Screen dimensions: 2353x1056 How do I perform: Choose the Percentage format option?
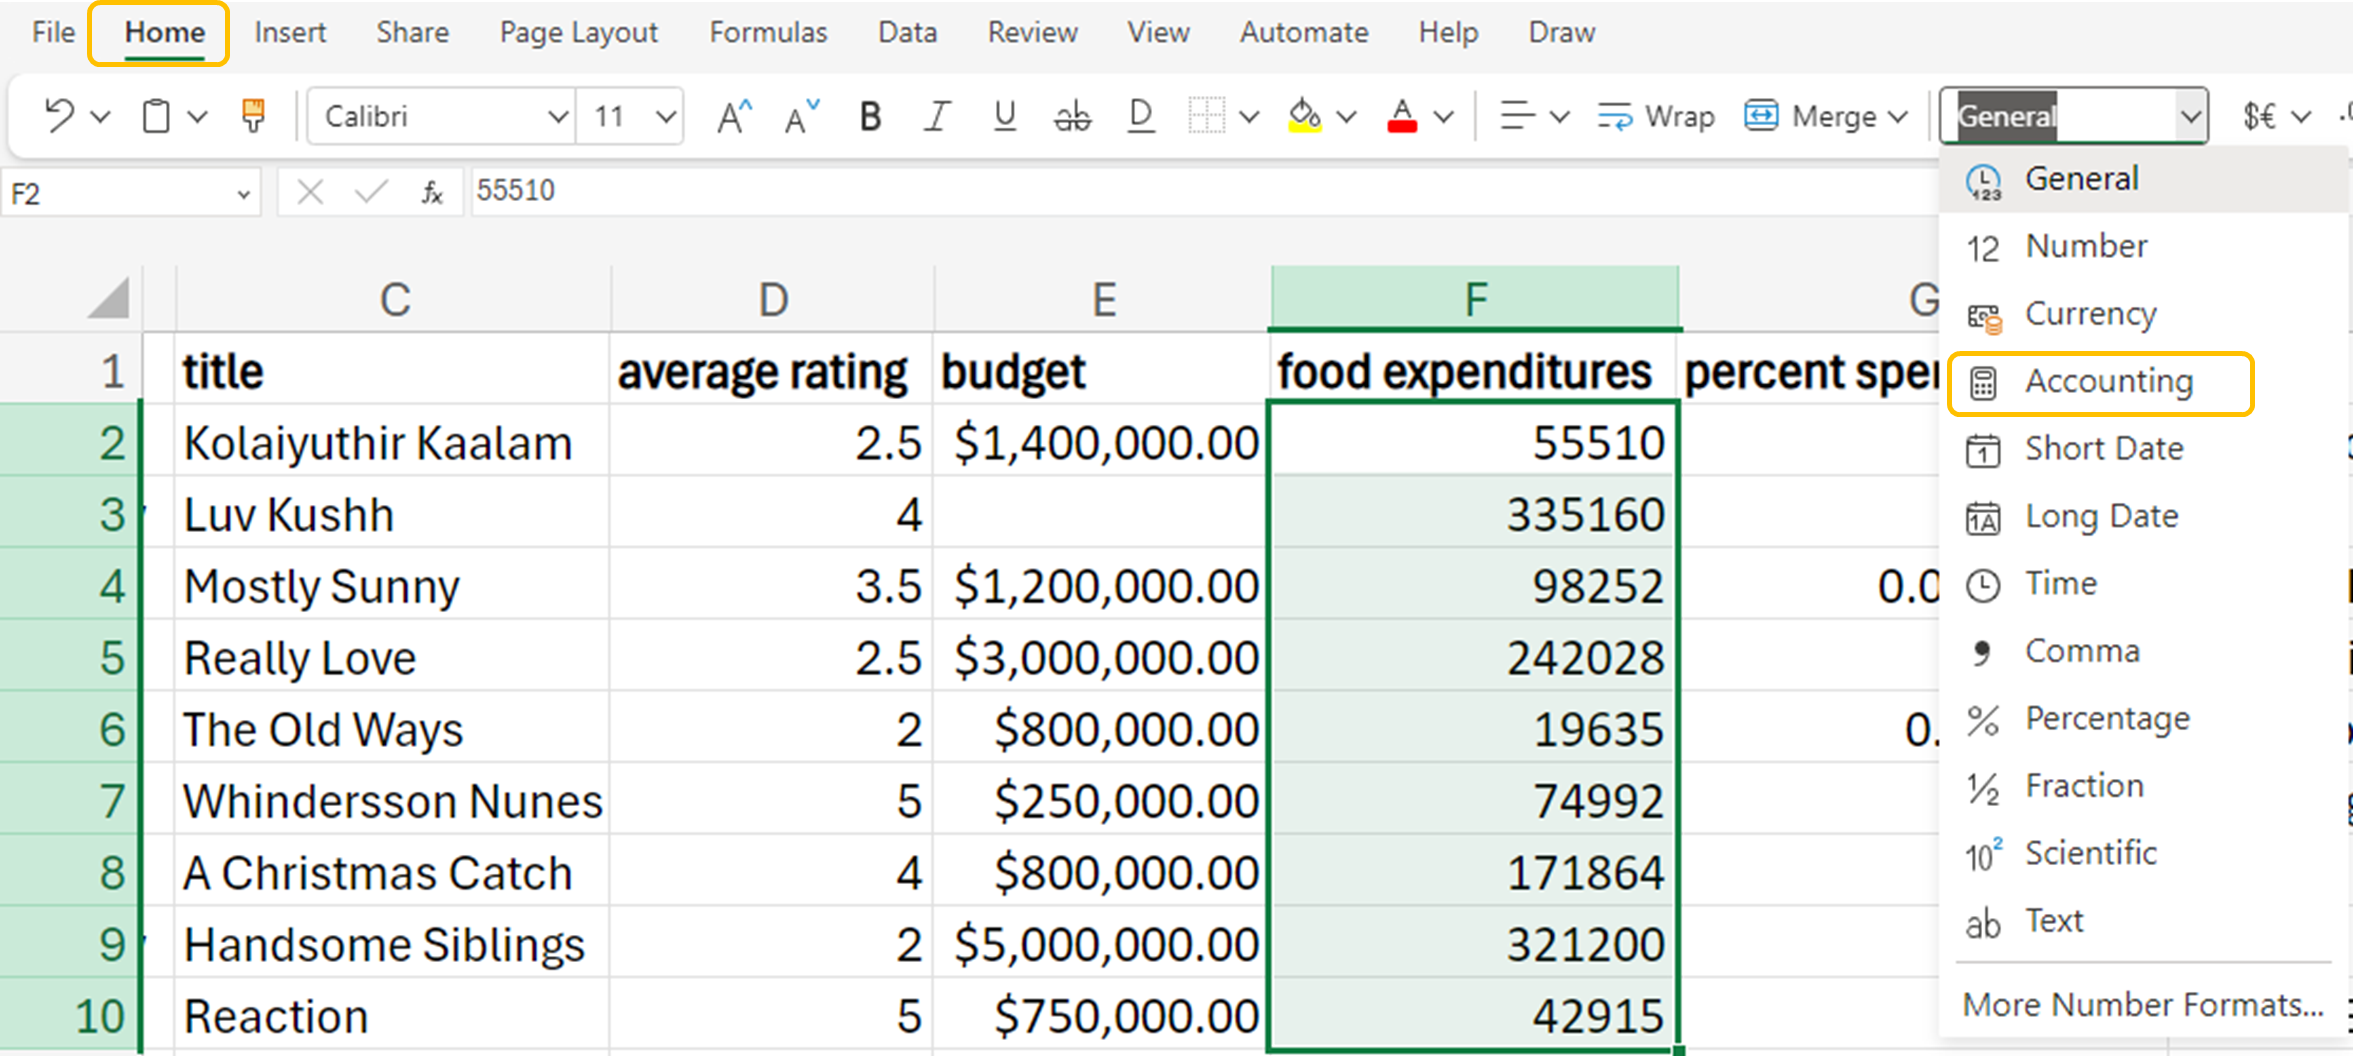(x=2106, y=719)
